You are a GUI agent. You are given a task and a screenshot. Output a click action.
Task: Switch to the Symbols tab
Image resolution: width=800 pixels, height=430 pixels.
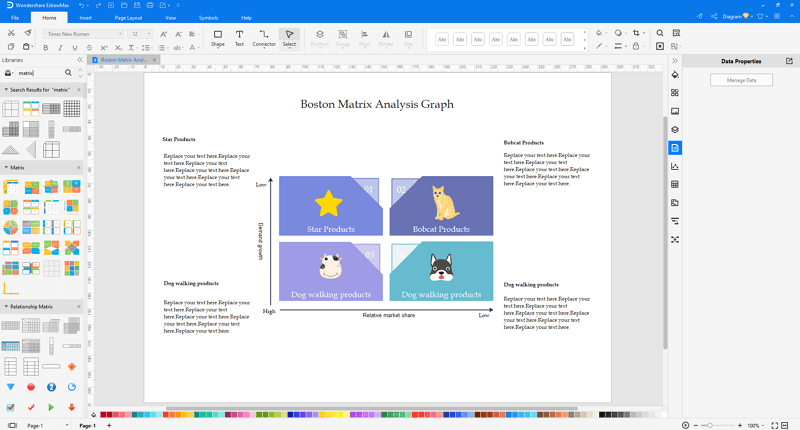coord(208,18)
